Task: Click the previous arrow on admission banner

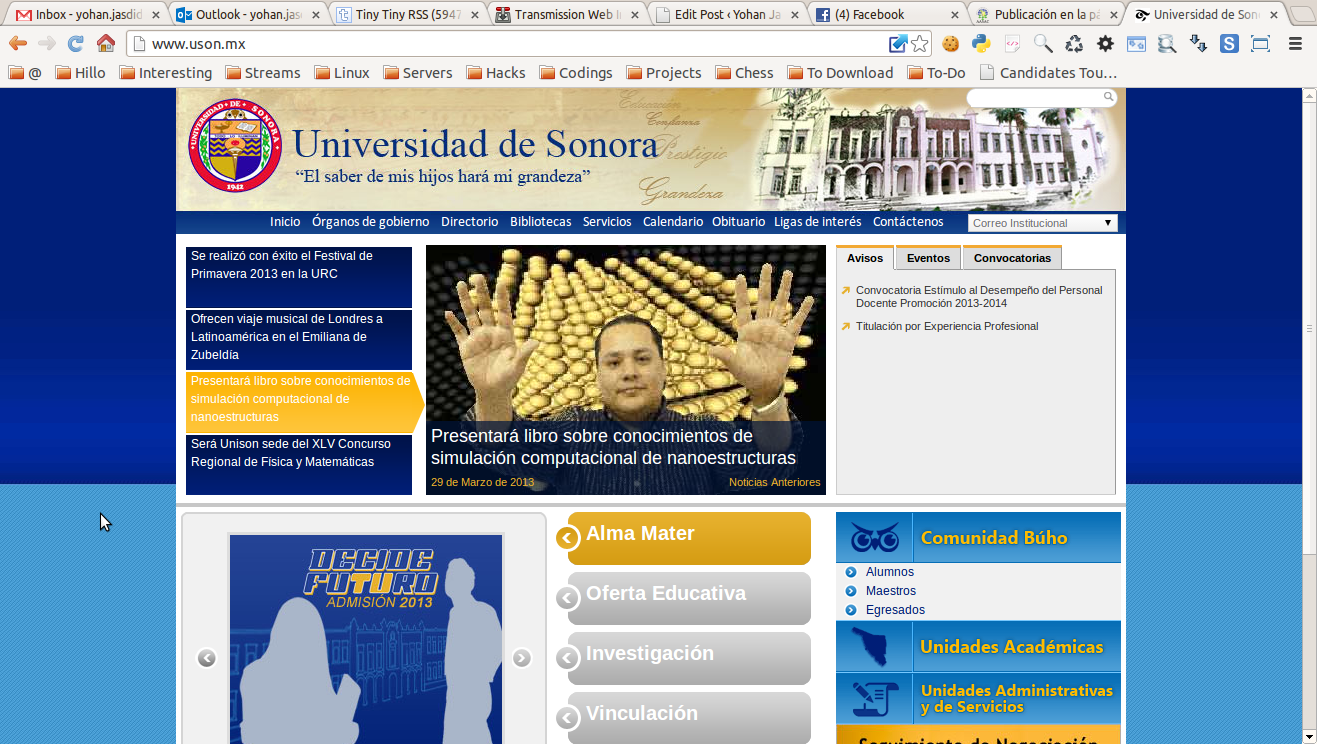Action: (x=207, y=658)
